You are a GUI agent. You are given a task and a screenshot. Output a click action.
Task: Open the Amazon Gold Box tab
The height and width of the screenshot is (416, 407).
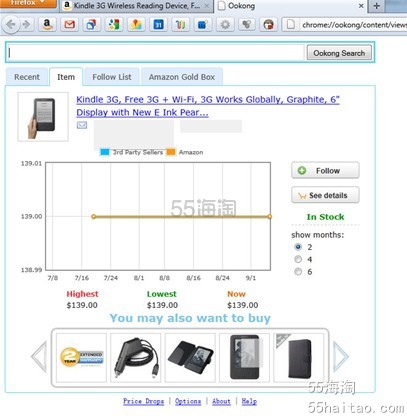182,77
